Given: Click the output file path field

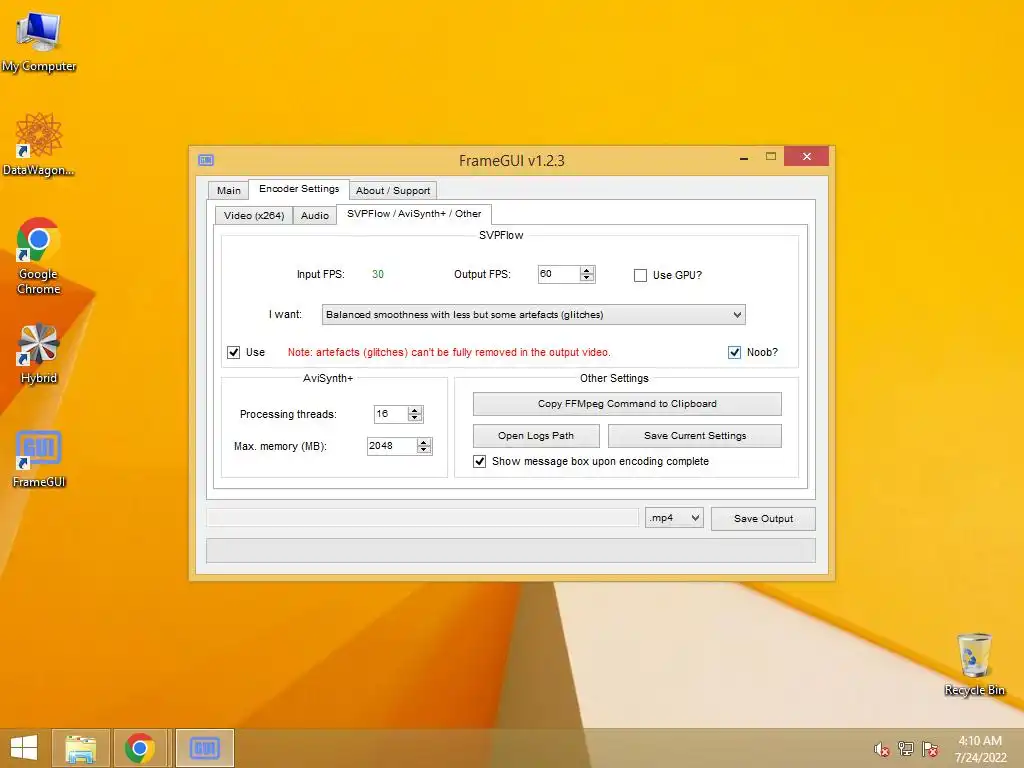Looking at the screenshot, I should tap(423, 518).
